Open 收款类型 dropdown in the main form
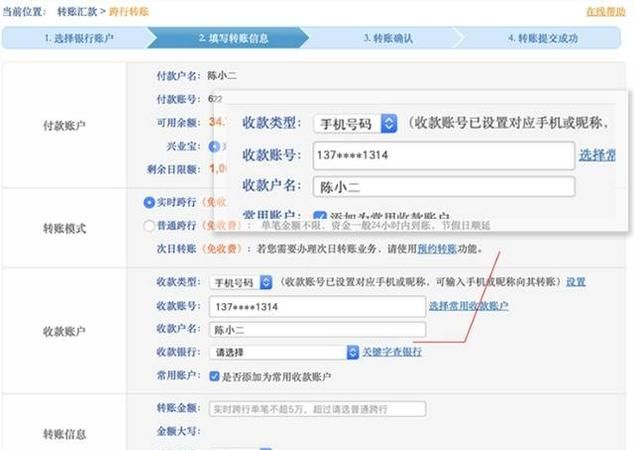The width and height of the screenshot is (634, 450). click(241, 282)
